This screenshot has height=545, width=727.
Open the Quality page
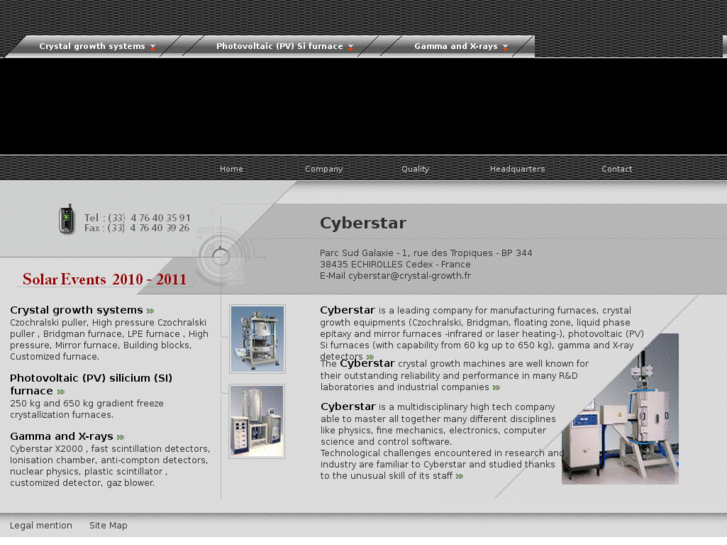click(x=415, y=169)
